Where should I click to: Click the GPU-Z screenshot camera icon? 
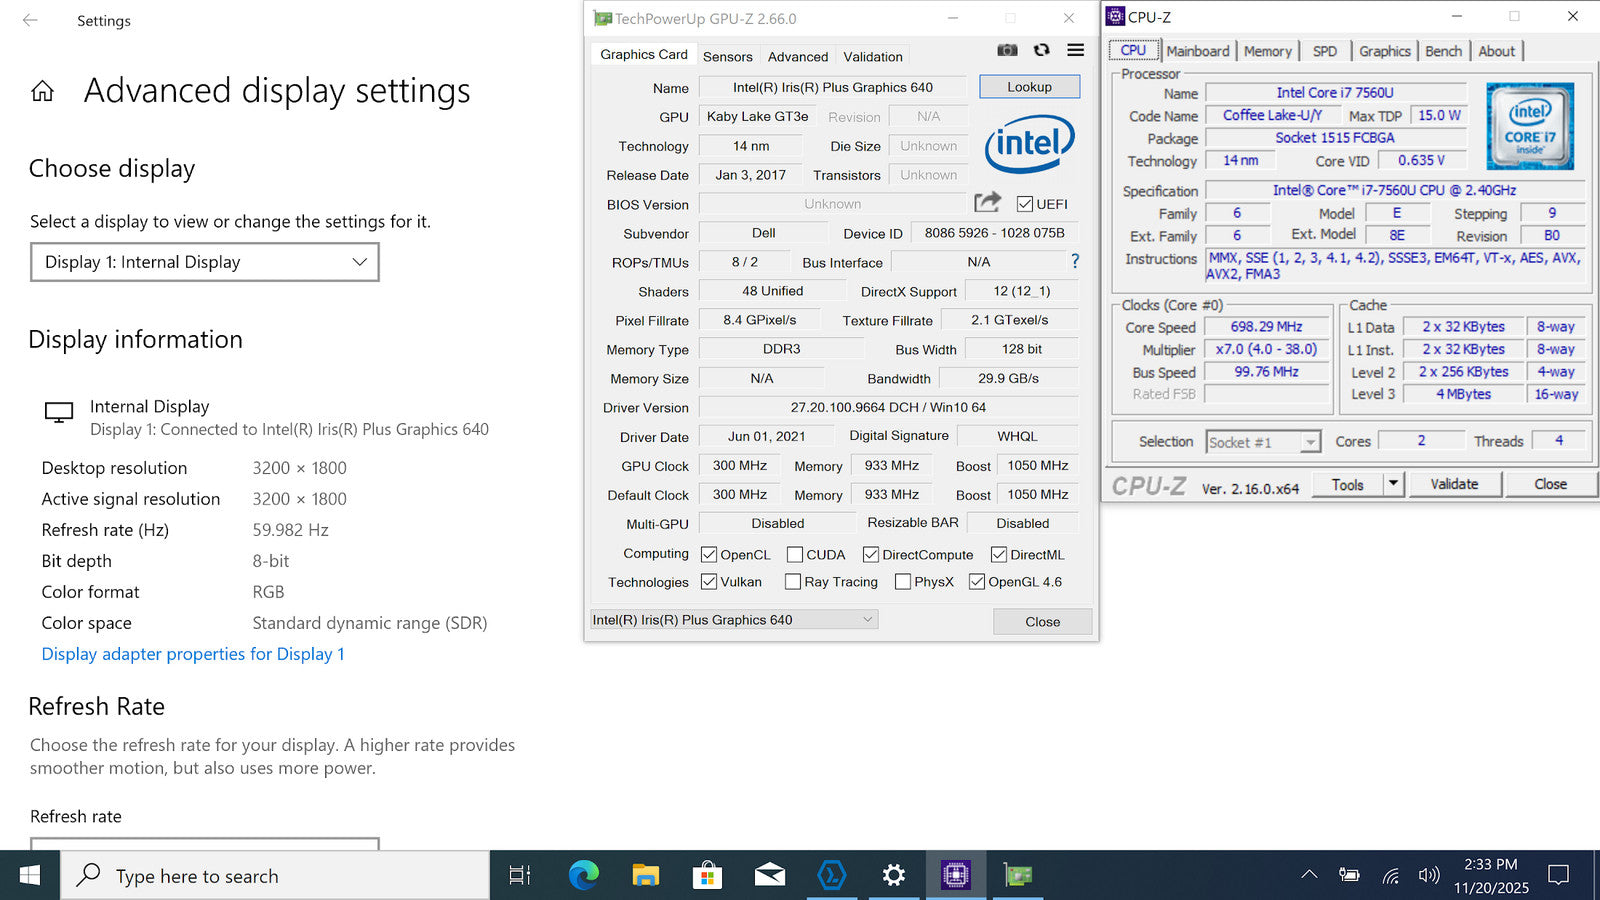pos(1007,50)
